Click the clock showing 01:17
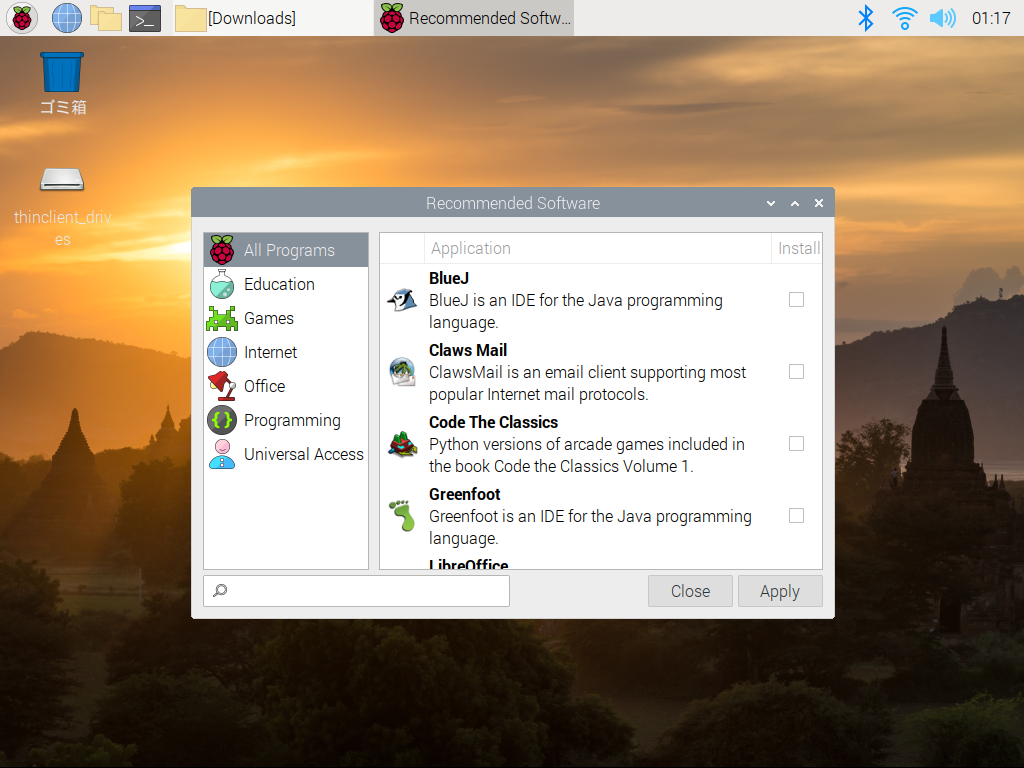Image resolution: width=1024 pixels, height=768 pixels. pyautogui.click(x=991, y=18)
